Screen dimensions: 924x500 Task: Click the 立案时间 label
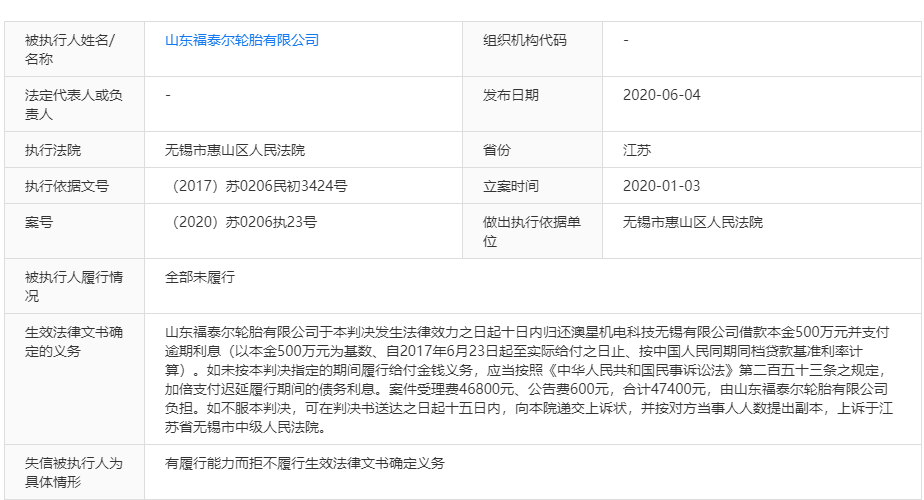tap(510, 186)
